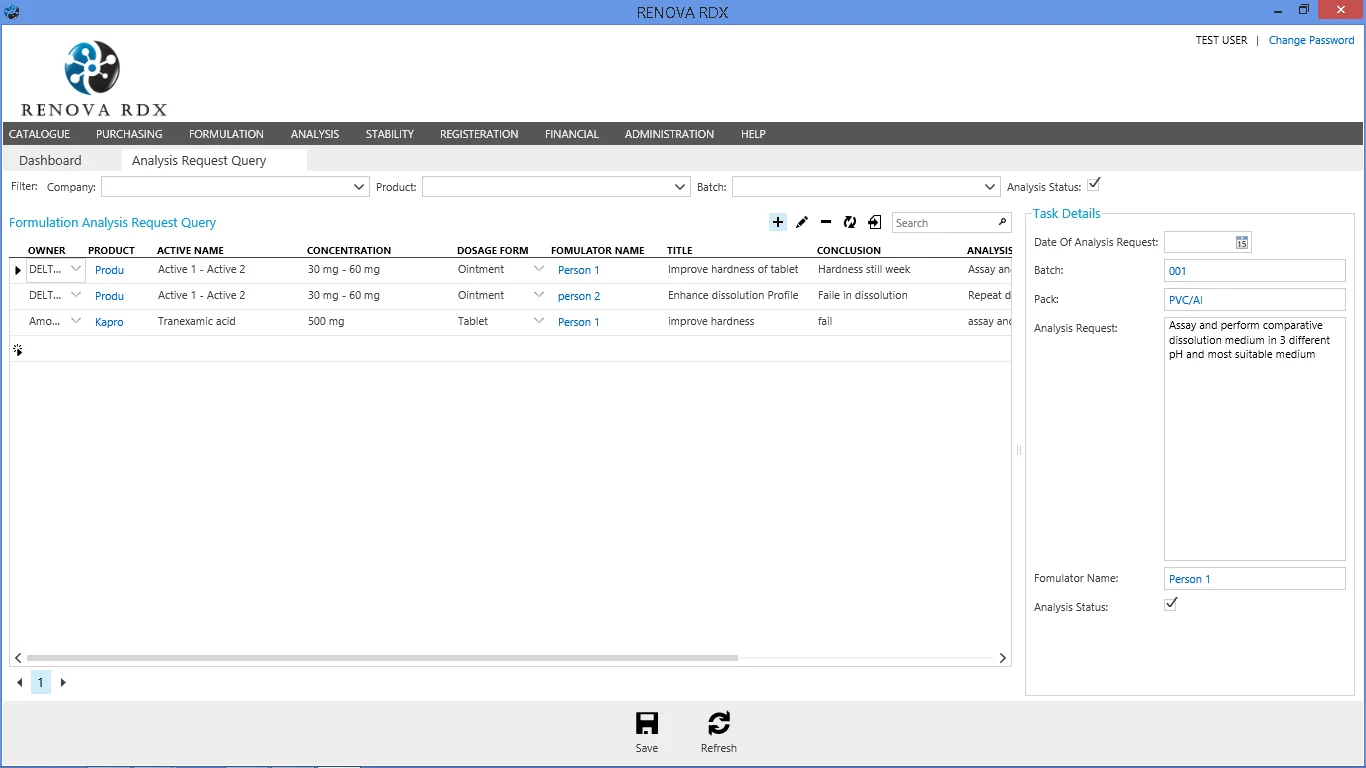Toggle the Analysis Status filter checkbox
Screen dimensions: 1366x768
[x=1094, y=184]
